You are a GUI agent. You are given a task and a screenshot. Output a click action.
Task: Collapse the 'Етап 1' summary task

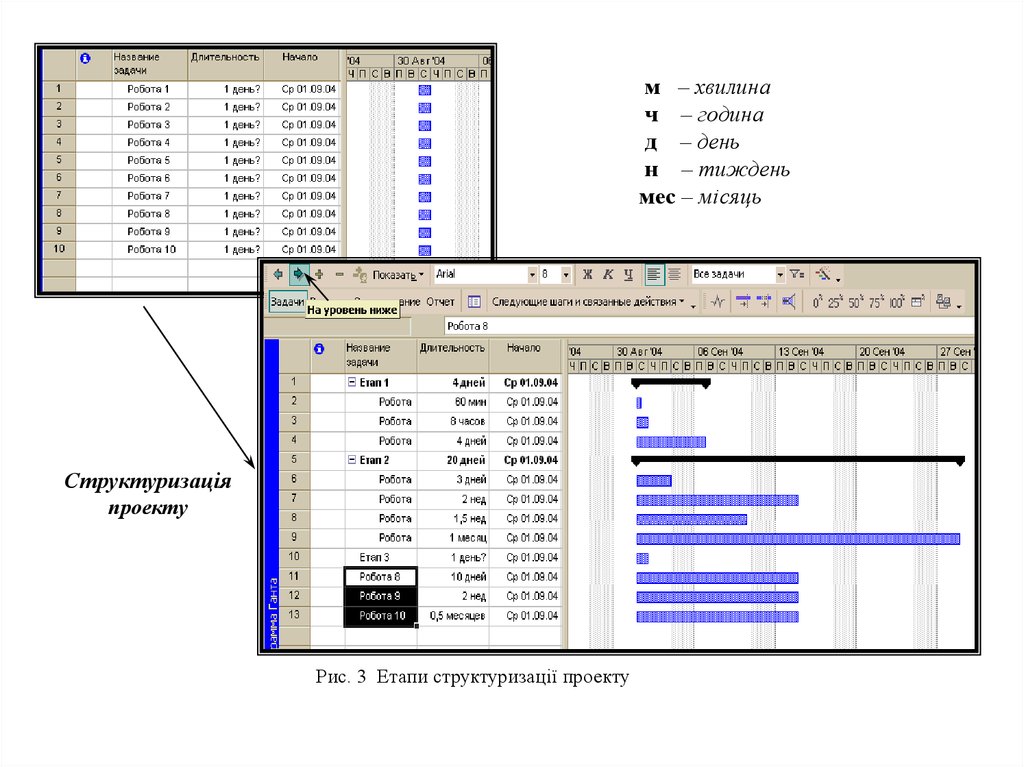coord(351,382)
